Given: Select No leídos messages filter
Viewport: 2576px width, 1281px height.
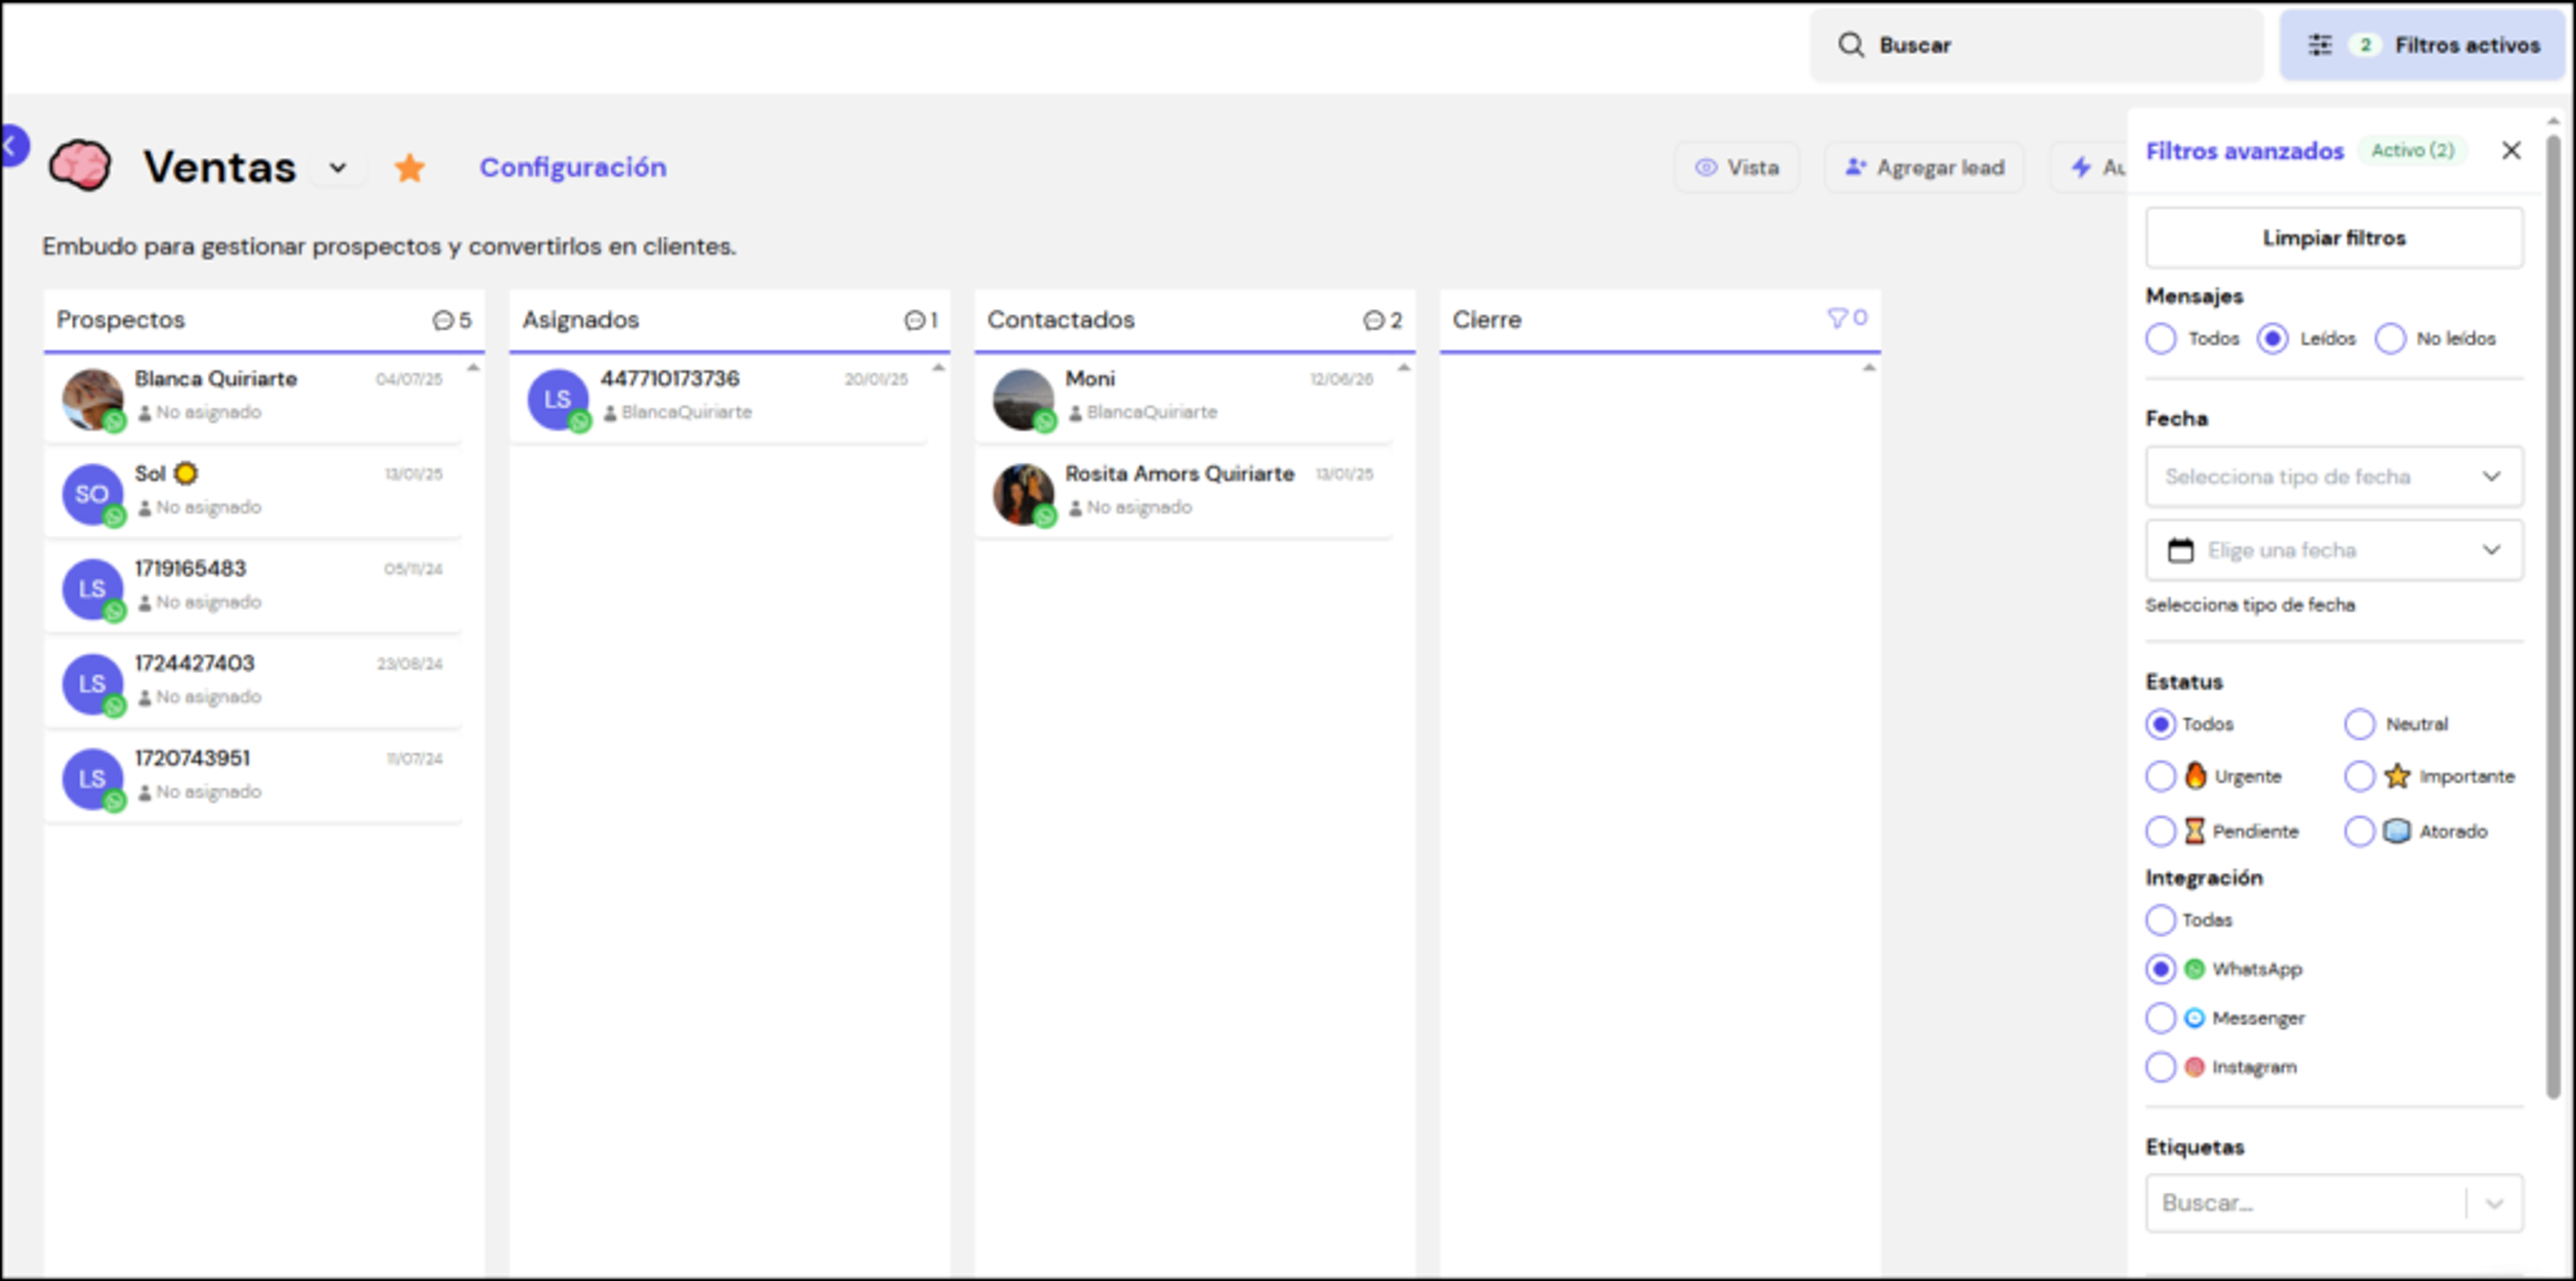Looking at the screenshot, I should tap(2390, 339).
